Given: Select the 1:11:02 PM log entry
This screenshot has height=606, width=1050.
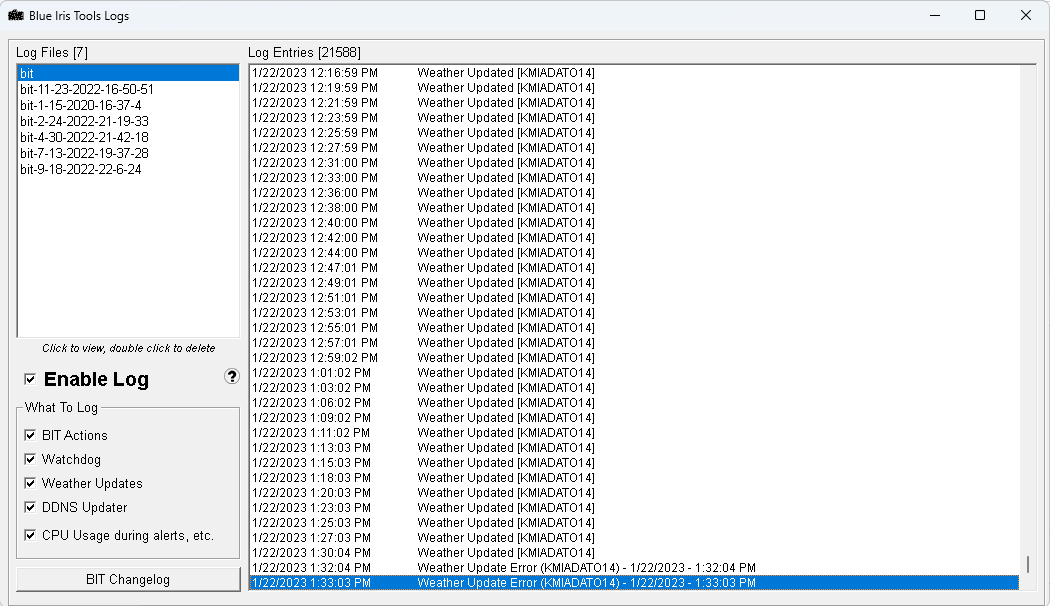Looking at the screenshot, I should point(634,433).
